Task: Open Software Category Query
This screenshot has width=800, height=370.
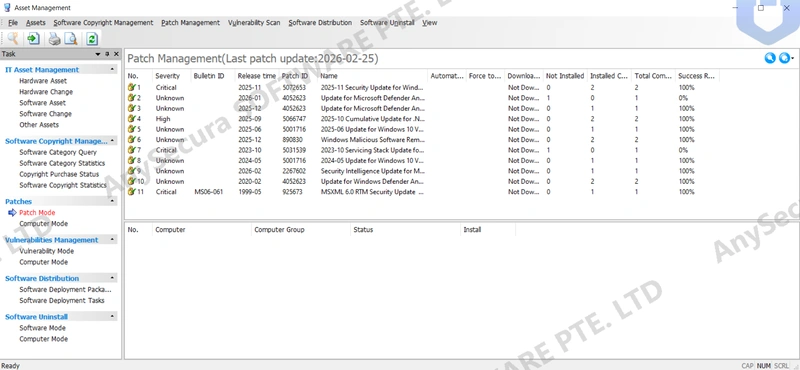Action: pyautogui.click(x=58, y=152)
